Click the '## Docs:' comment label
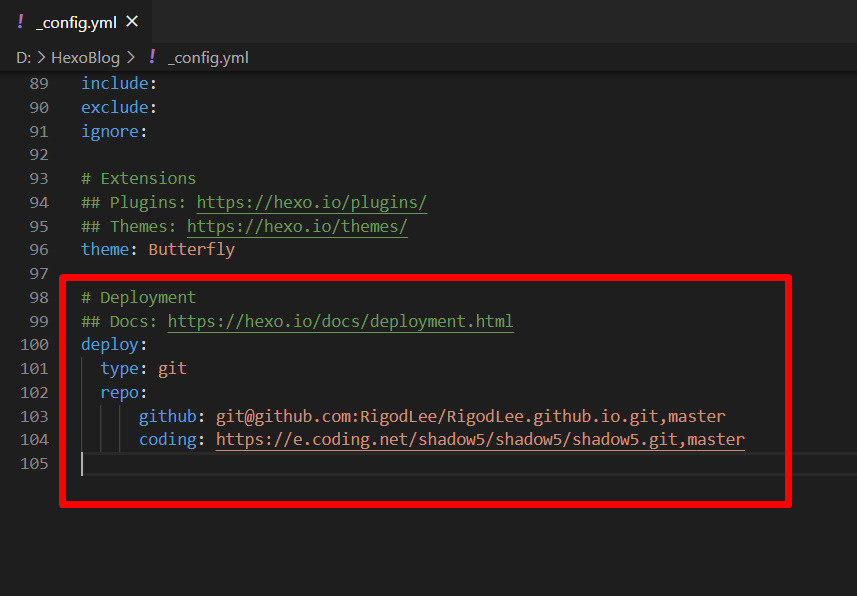857x596 pixels. pyautogui.click(x=120, y=321)
